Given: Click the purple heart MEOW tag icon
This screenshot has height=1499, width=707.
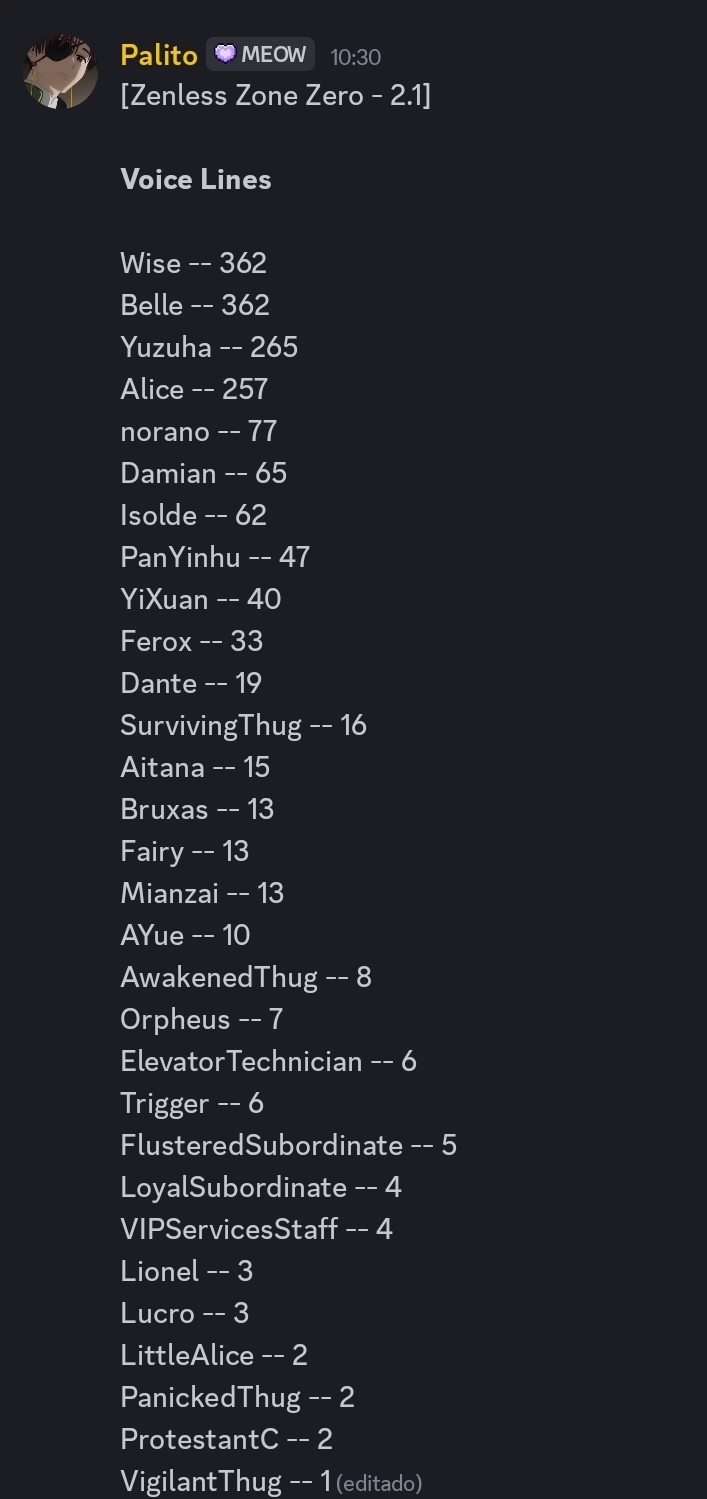Looking at the screenshot, I should coord(225,54).
